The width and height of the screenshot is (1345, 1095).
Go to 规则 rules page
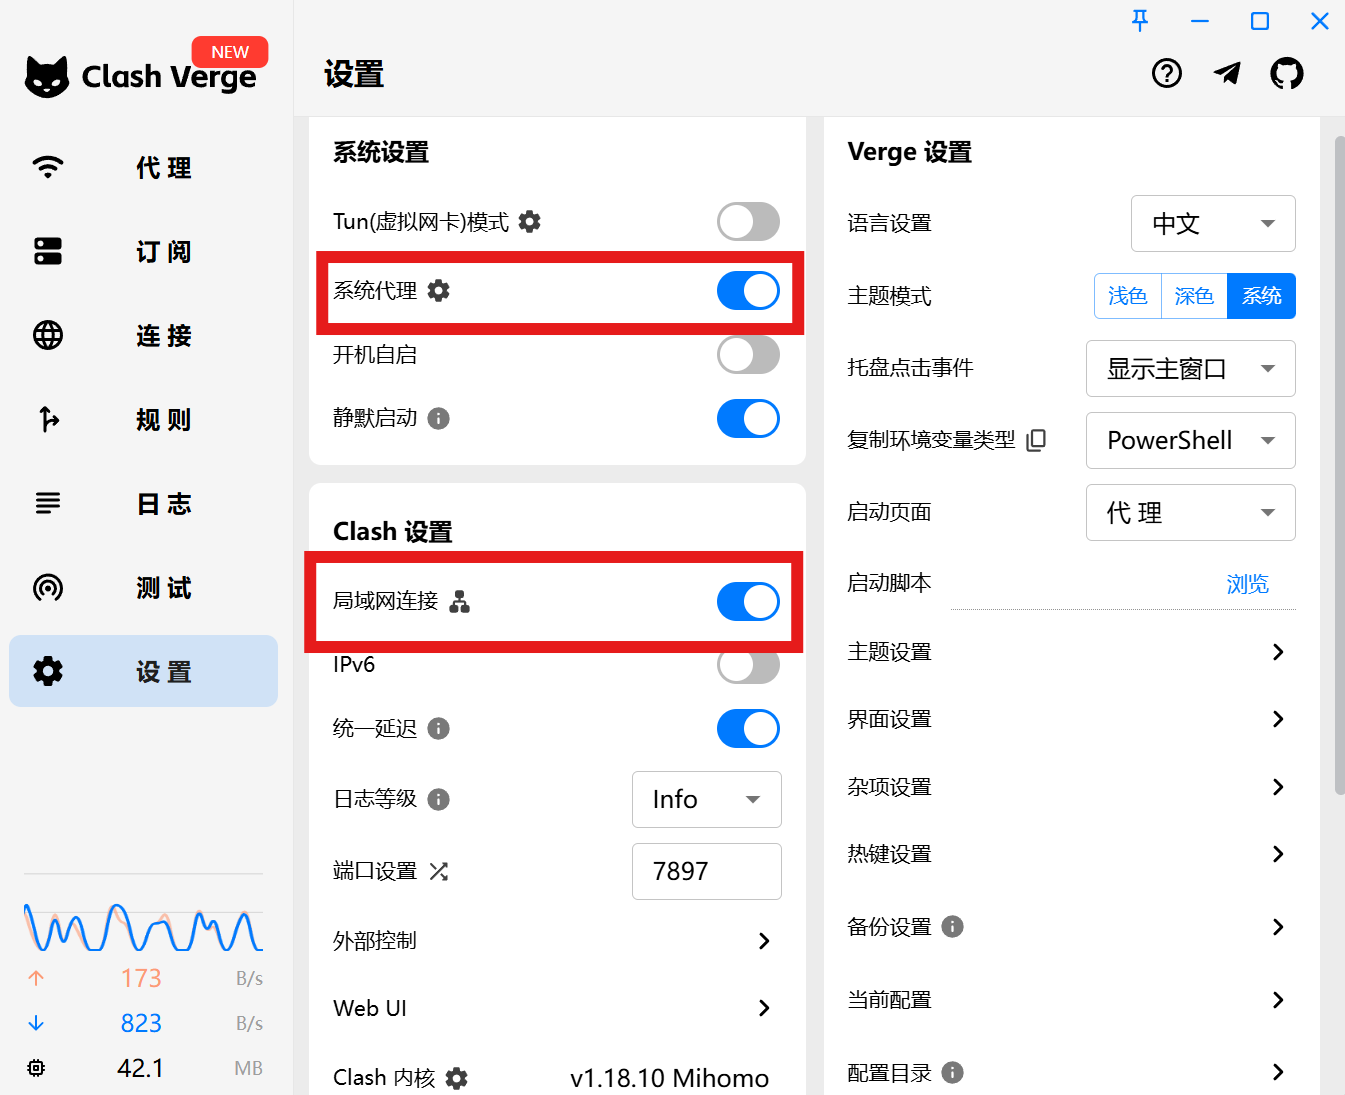tap(143, 419)
